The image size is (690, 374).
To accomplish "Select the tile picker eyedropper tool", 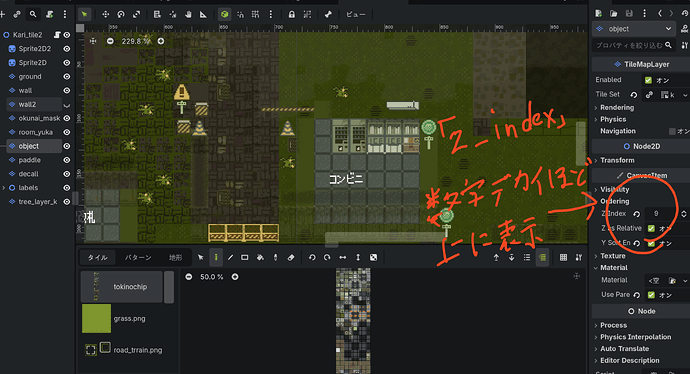I will tap(275, 257).
